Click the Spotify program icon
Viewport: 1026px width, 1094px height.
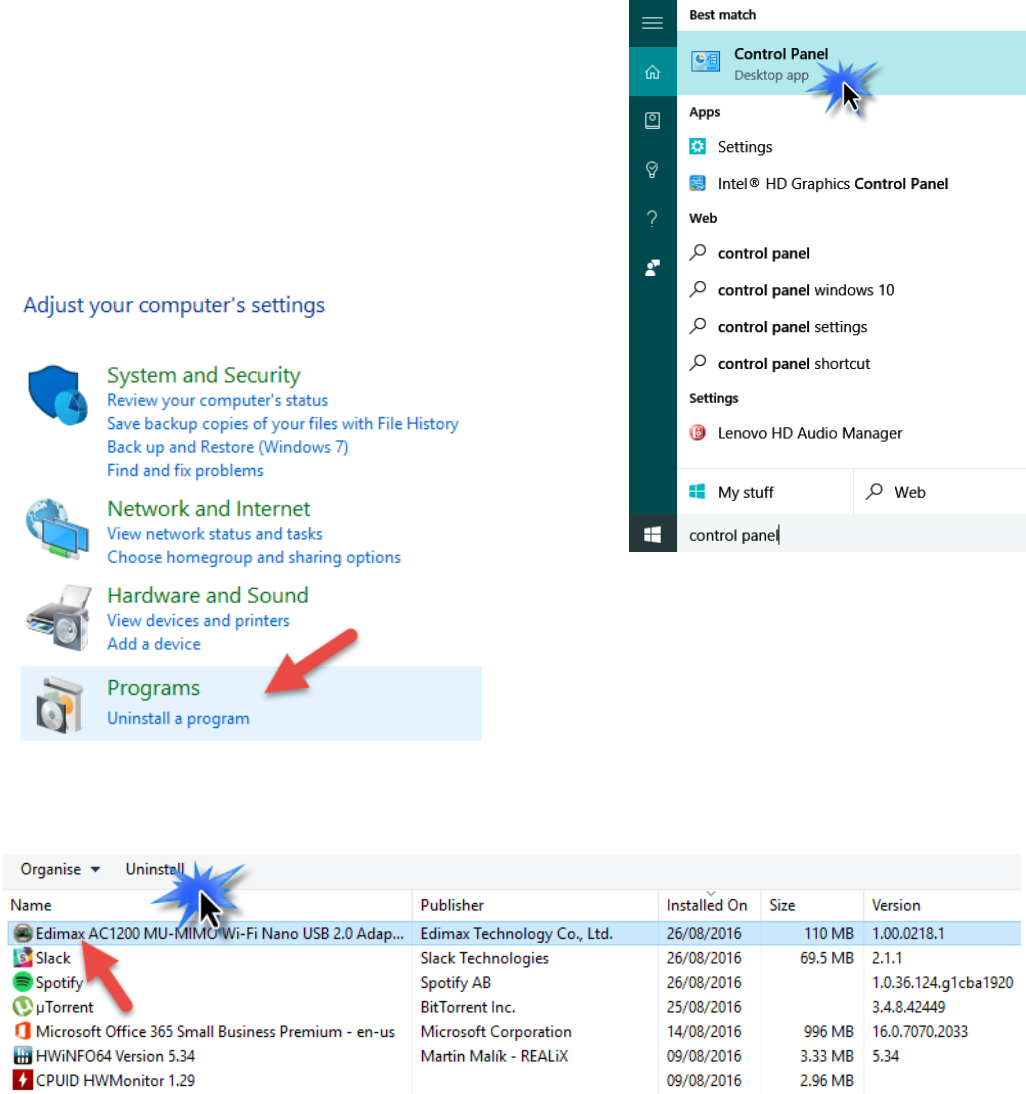(x=23, y=982)
